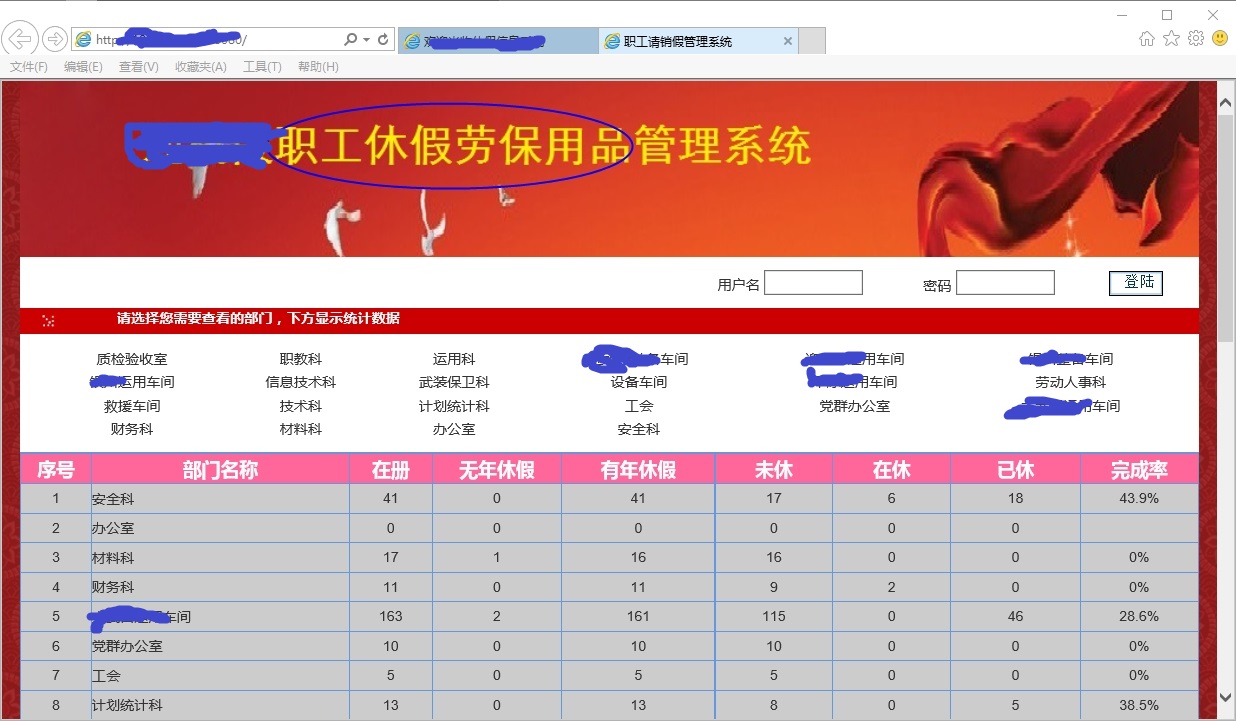Close the 职工请销假管理系统 tab
Viewport: 1236px width, 721px height.
point(788,41)
